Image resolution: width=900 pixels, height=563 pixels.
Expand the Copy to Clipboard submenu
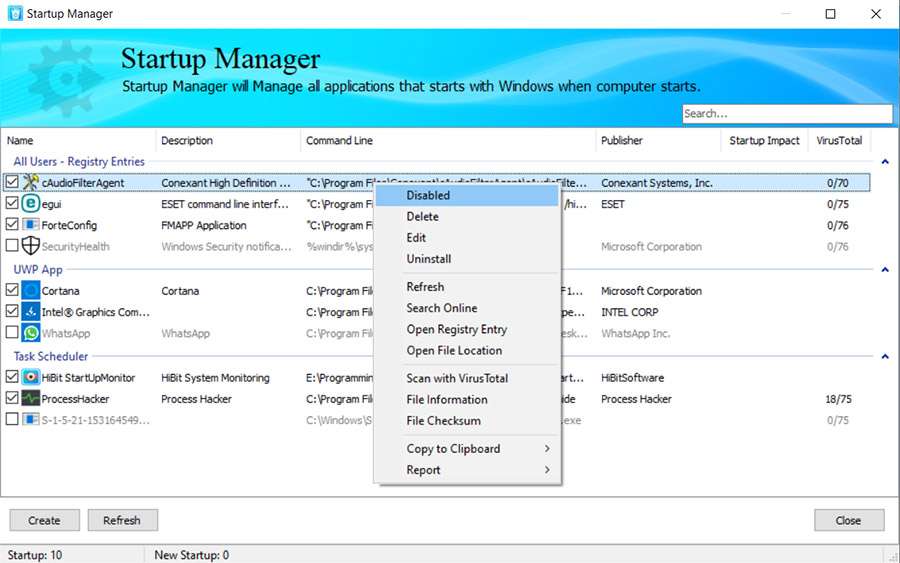click(x=477, y=449)
